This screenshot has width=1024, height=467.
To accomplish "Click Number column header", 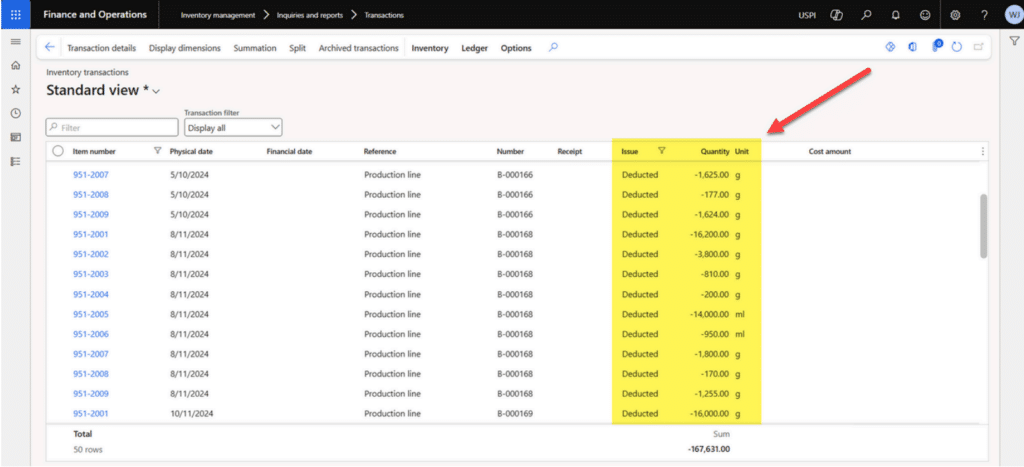I will point(510,151).
